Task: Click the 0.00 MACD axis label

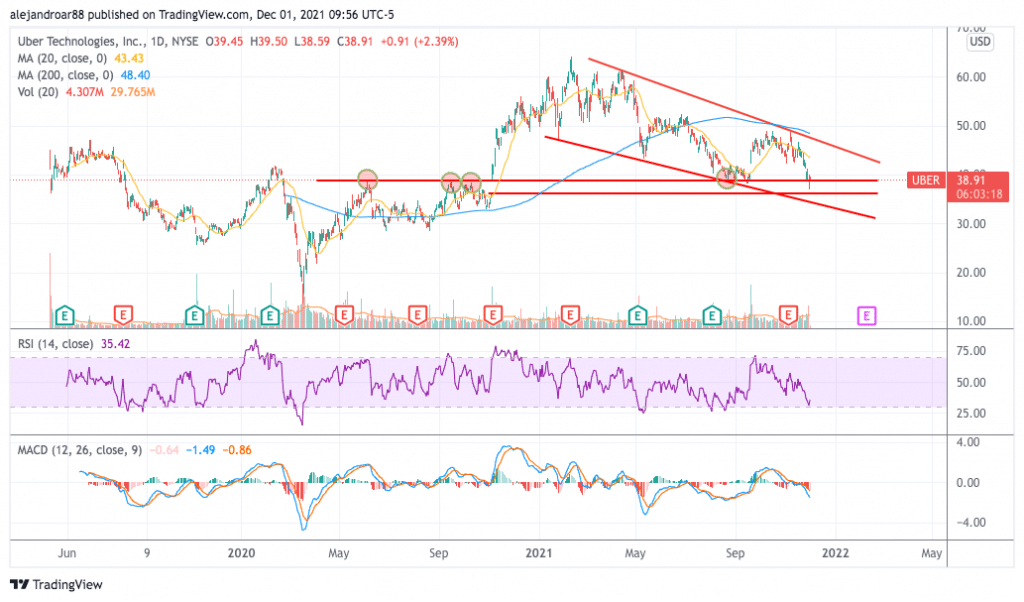Action: coord(968,483)
